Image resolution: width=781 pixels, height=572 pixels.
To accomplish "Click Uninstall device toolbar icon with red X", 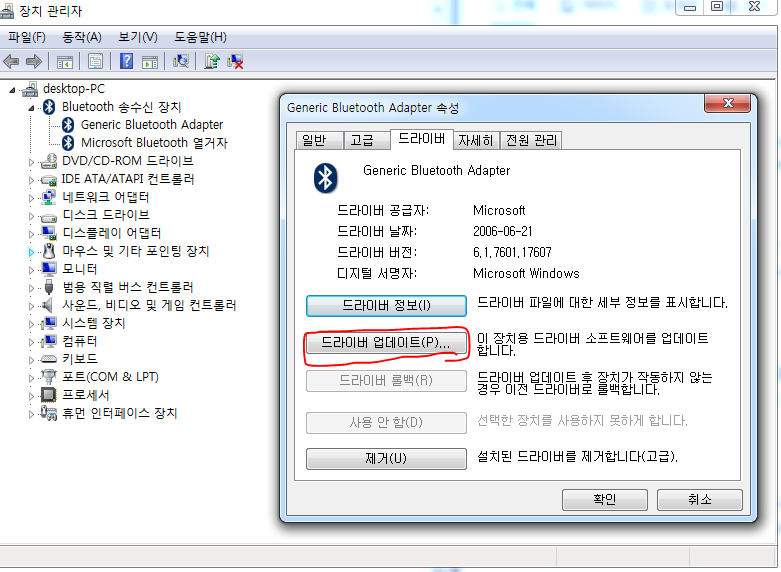I will [x=235, y=61].
